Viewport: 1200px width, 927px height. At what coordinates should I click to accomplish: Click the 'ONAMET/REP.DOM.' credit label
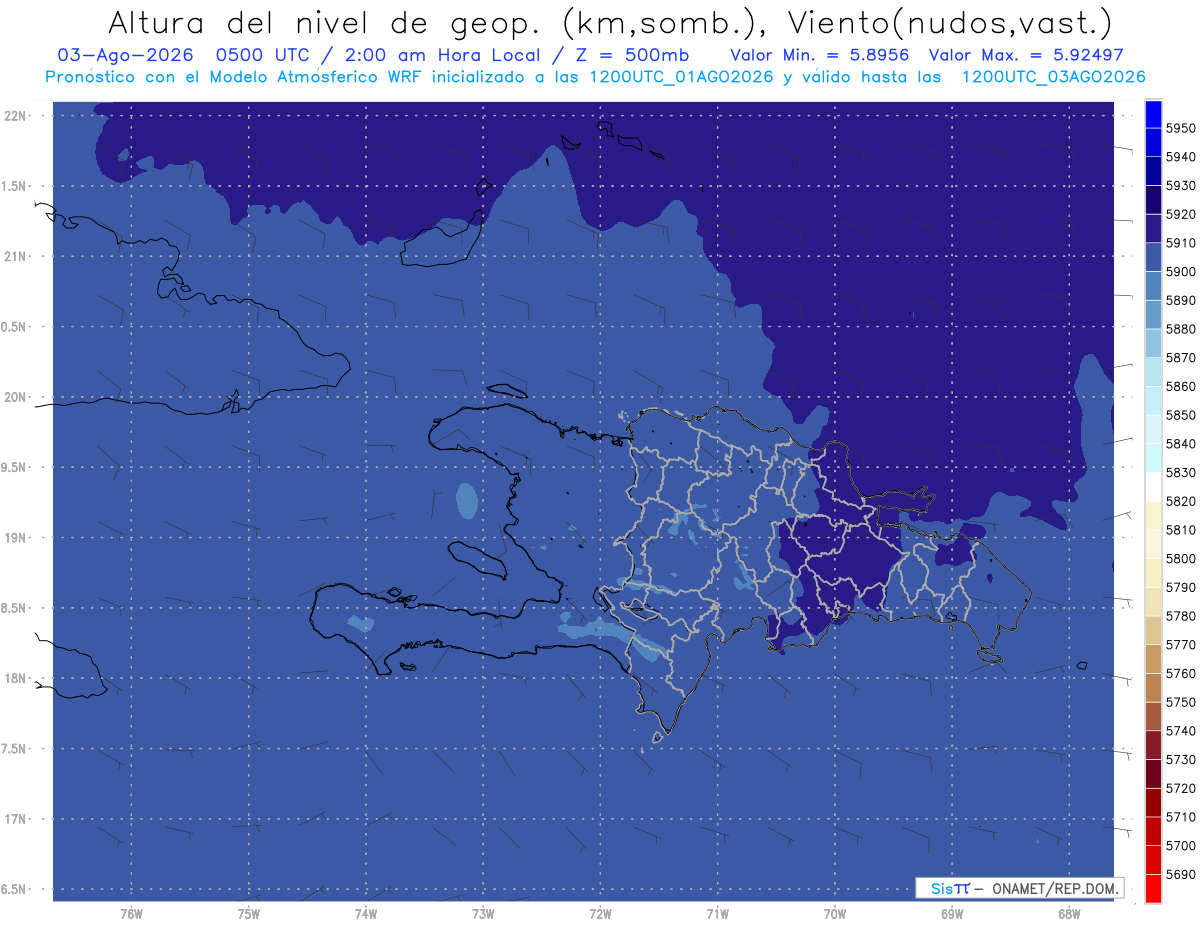(x=1053, y=888)
